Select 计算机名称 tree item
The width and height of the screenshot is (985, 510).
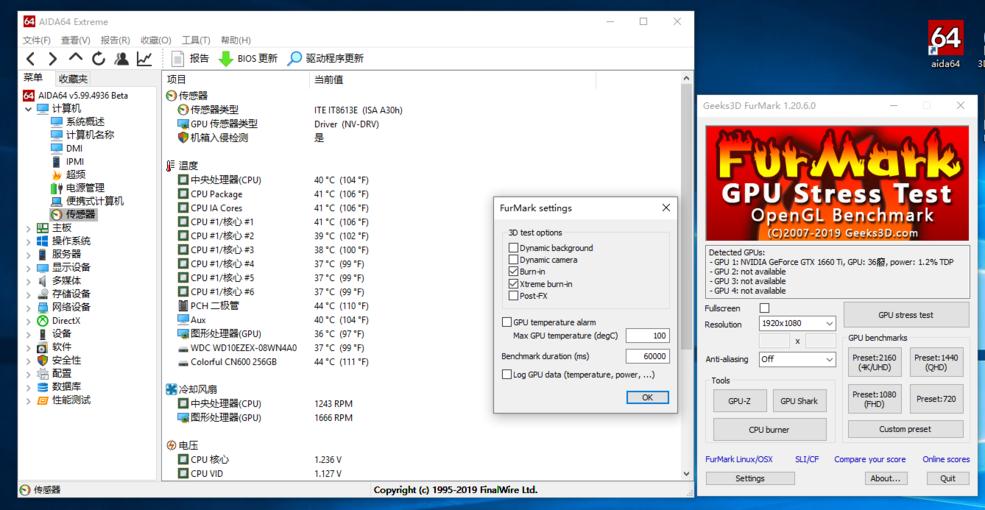[90, 135]
